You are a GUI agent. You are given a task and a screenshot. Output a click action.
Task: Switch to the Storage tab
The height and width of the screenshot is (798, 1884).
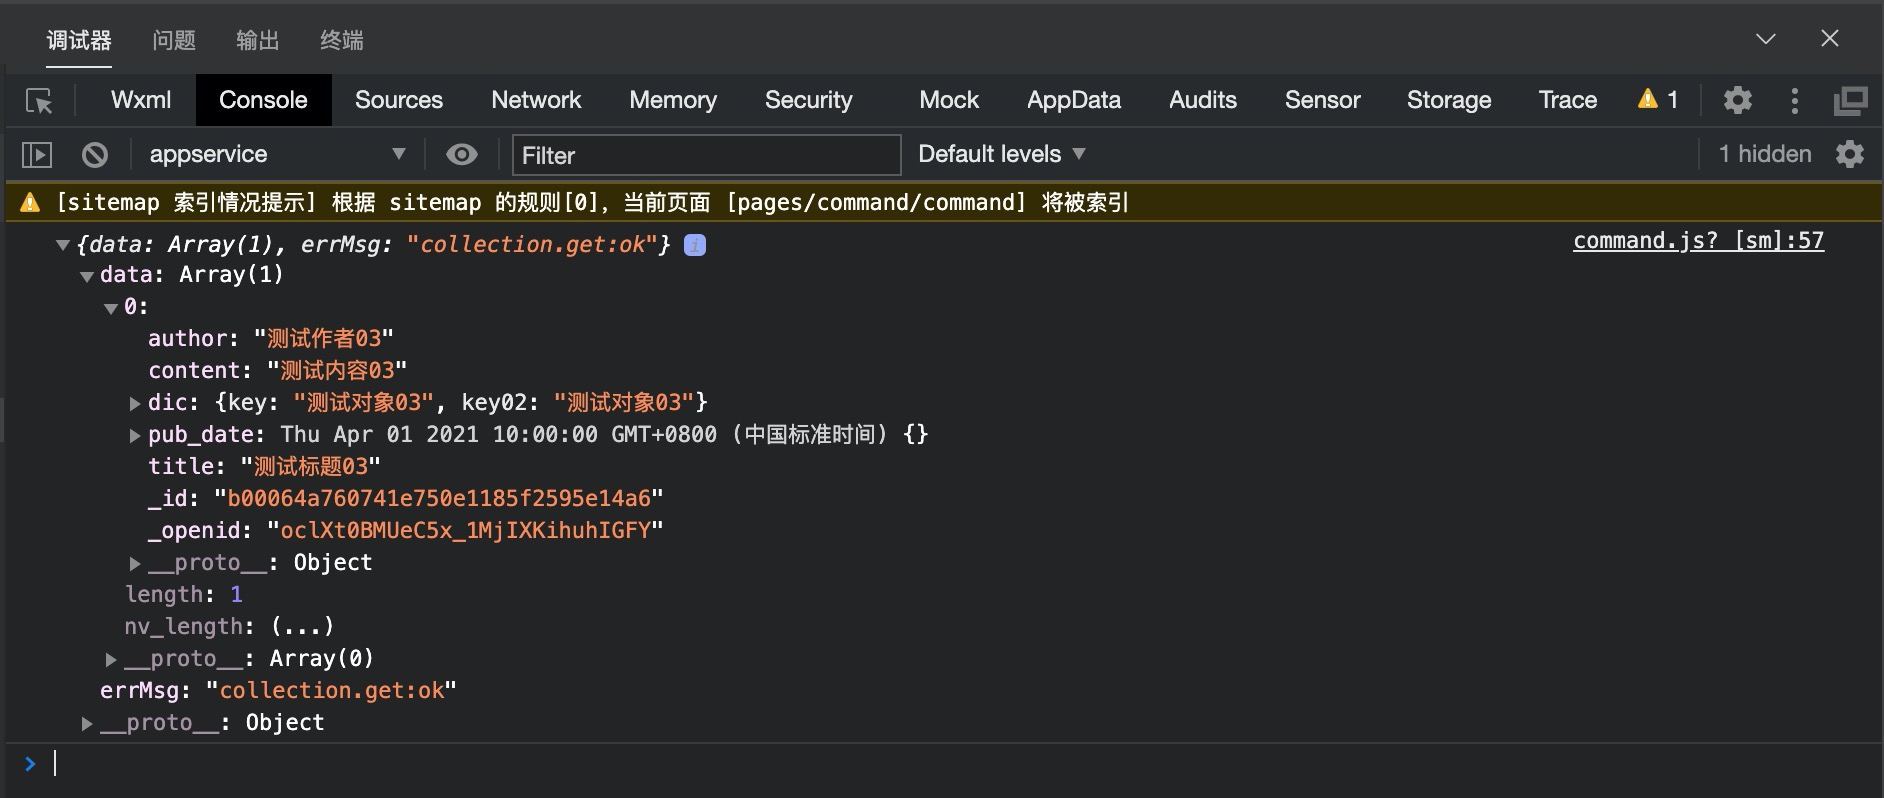click(x=1449, y=100)
